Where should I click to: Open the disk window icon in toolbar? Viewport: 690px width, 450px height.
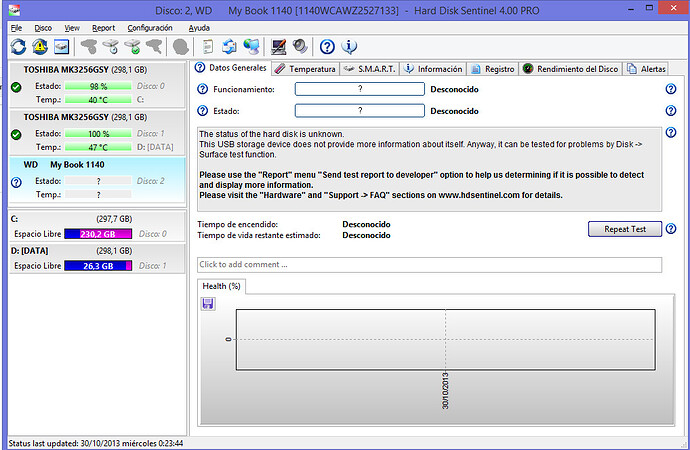[62, 47]
